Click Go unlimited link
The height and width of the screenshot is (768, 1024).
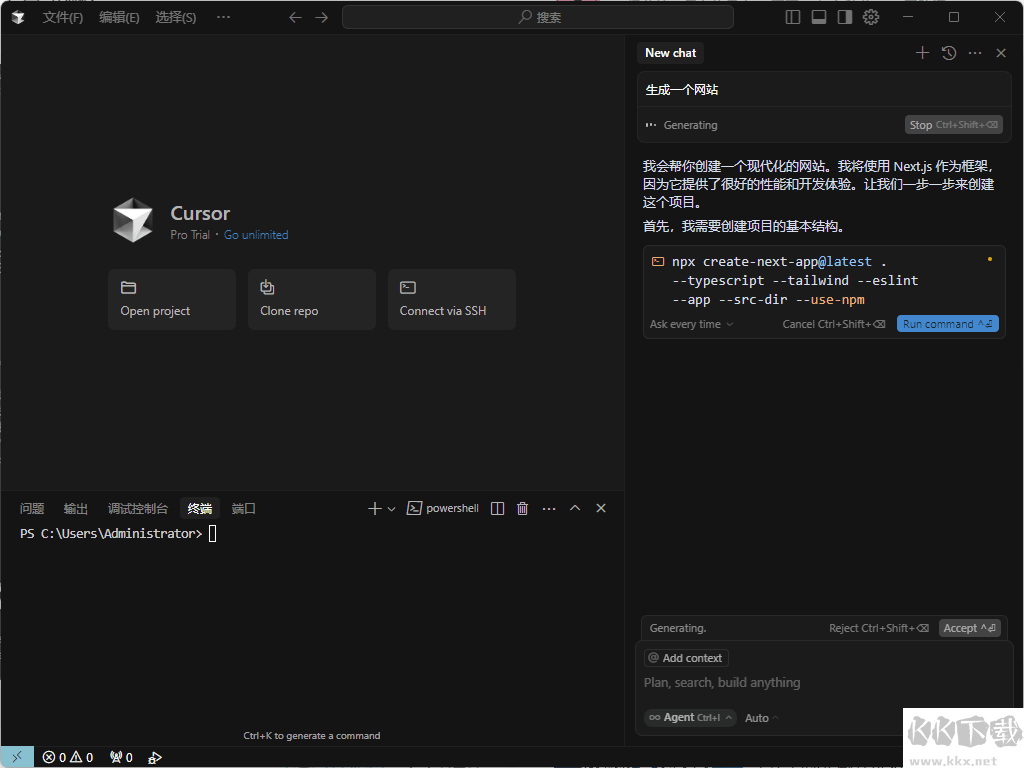pos(256,234)
